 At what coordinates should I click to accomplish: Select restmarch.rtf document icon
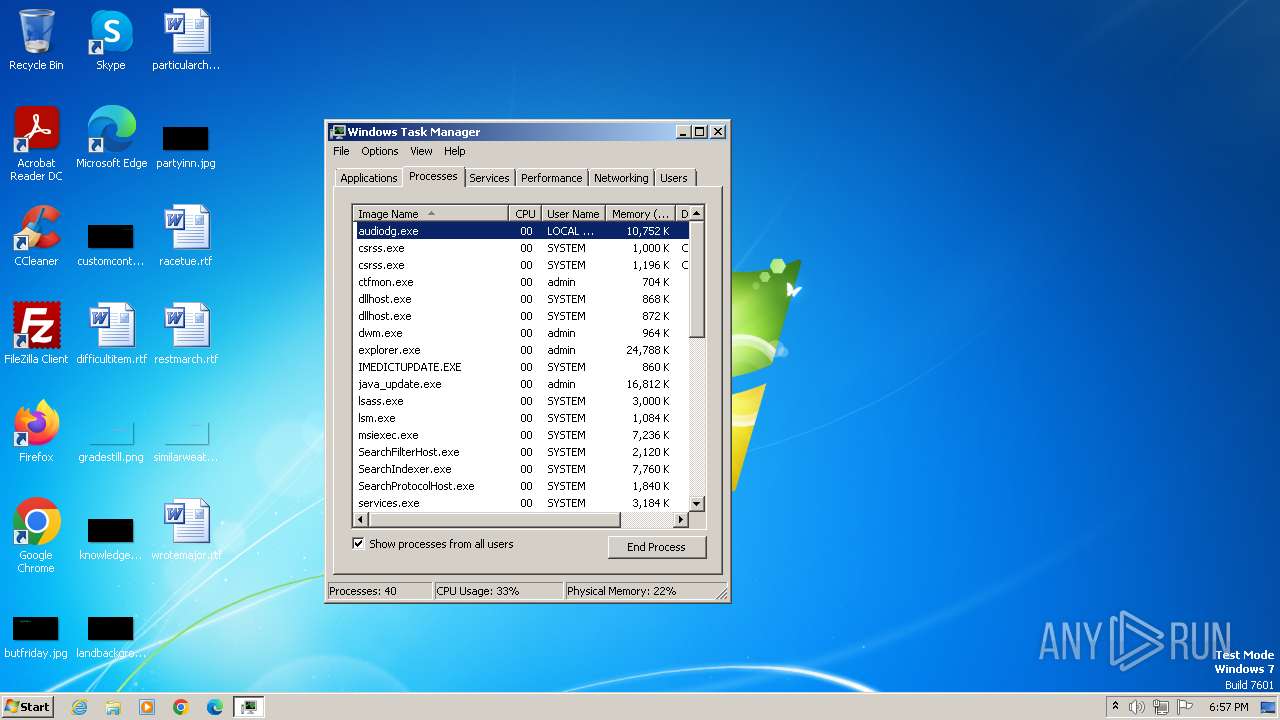[x=186, y=333]
